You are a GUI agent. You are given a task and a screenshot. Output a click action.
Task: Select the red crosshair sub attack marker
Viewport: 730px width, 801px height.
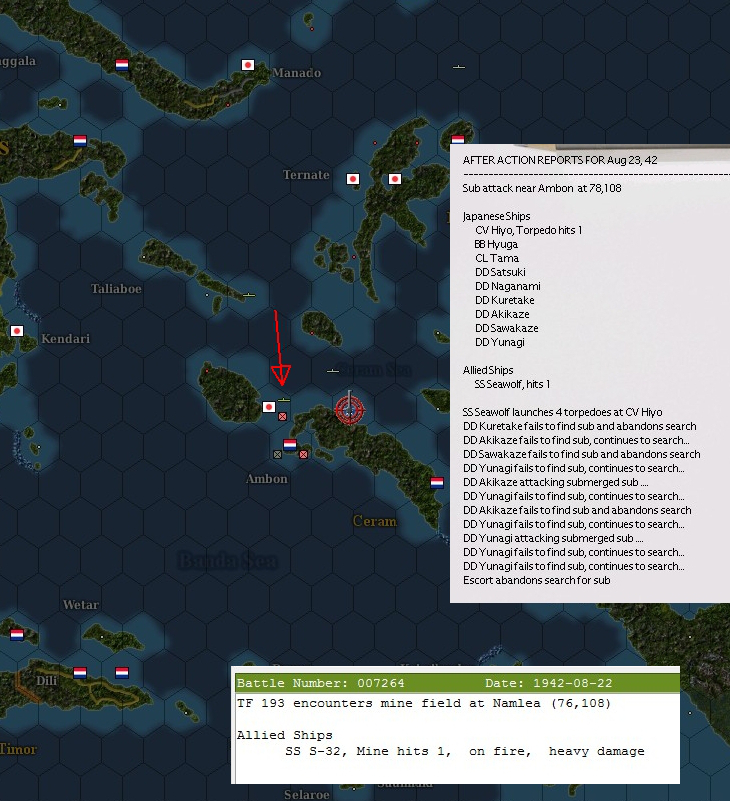click(349, 409)
